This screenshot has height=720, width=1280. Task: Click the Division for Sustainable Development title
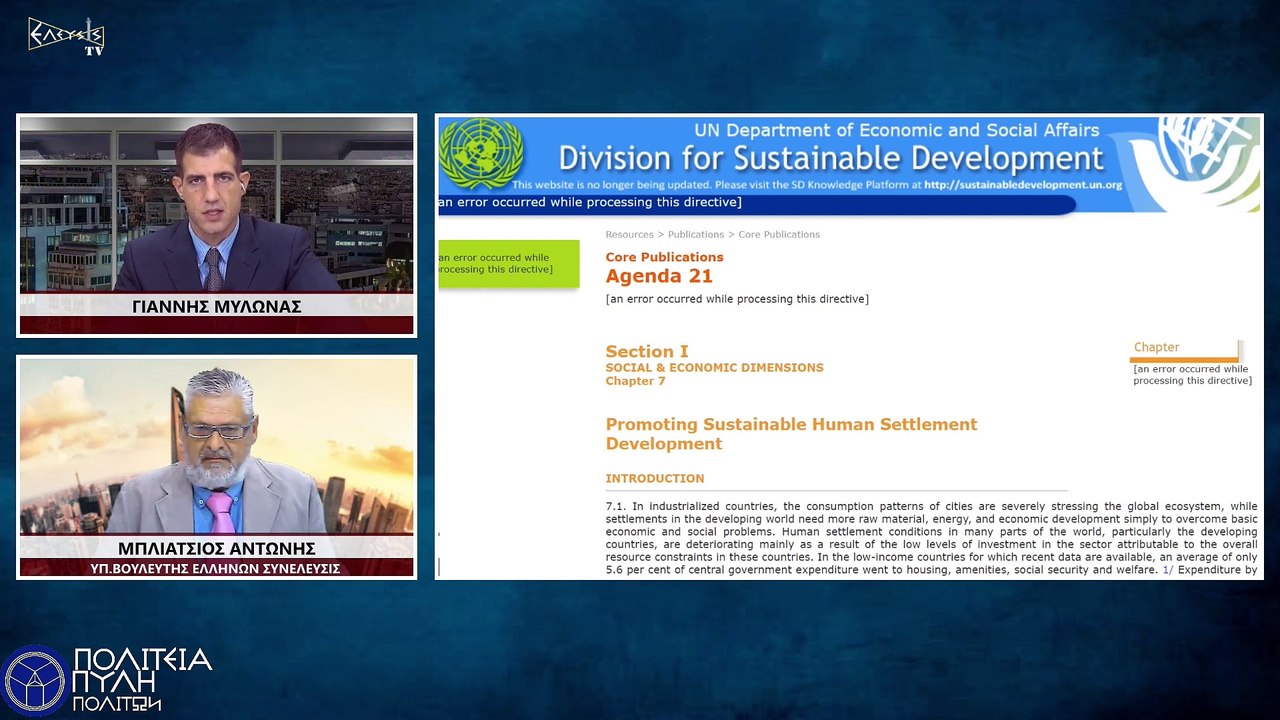831,158
